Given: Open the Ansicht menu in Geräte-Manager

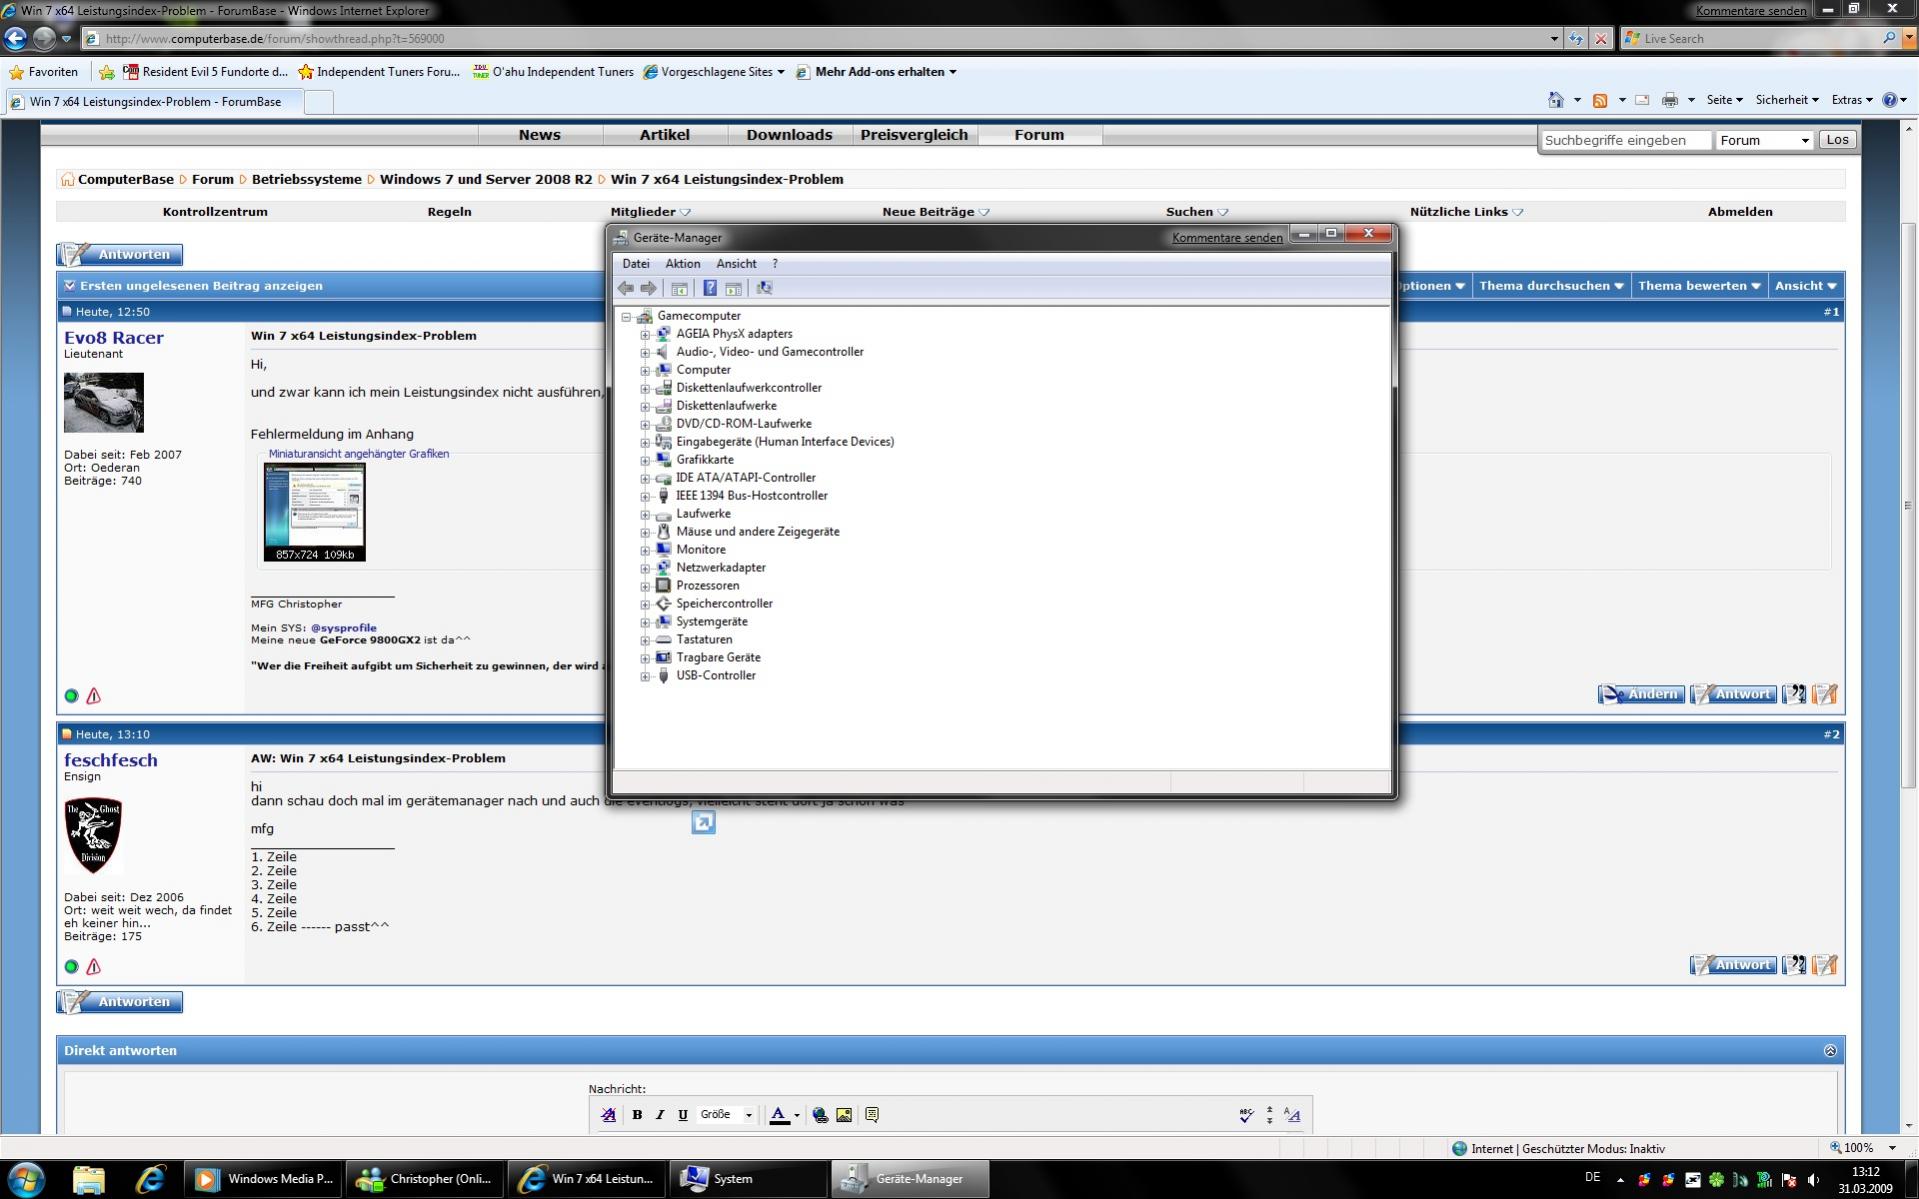Looking at the screenshot, I should pyautogui.click(x=736, y=264).
